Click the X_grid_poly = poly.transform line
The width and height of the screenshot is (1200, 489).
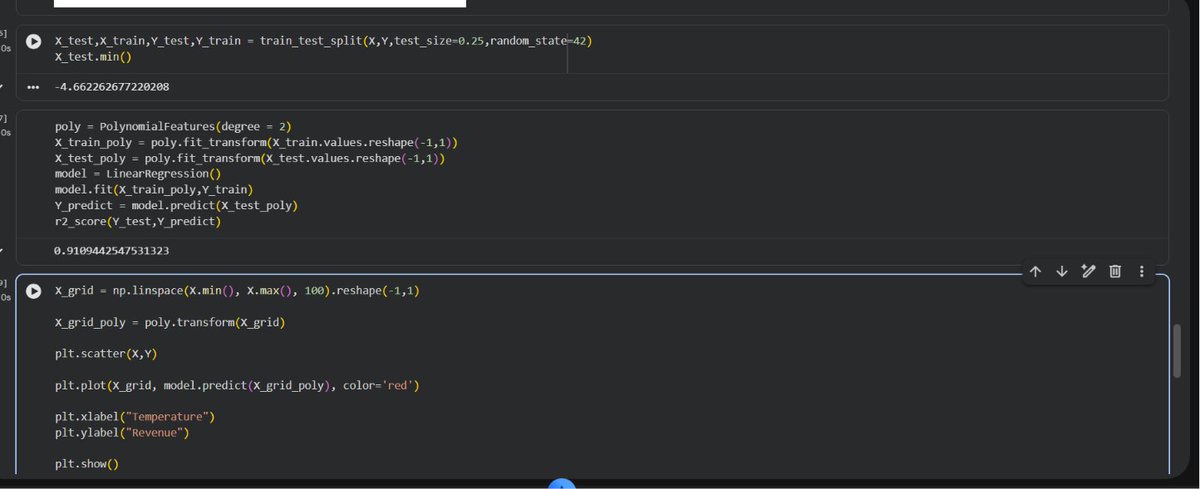tap(170, 323)
